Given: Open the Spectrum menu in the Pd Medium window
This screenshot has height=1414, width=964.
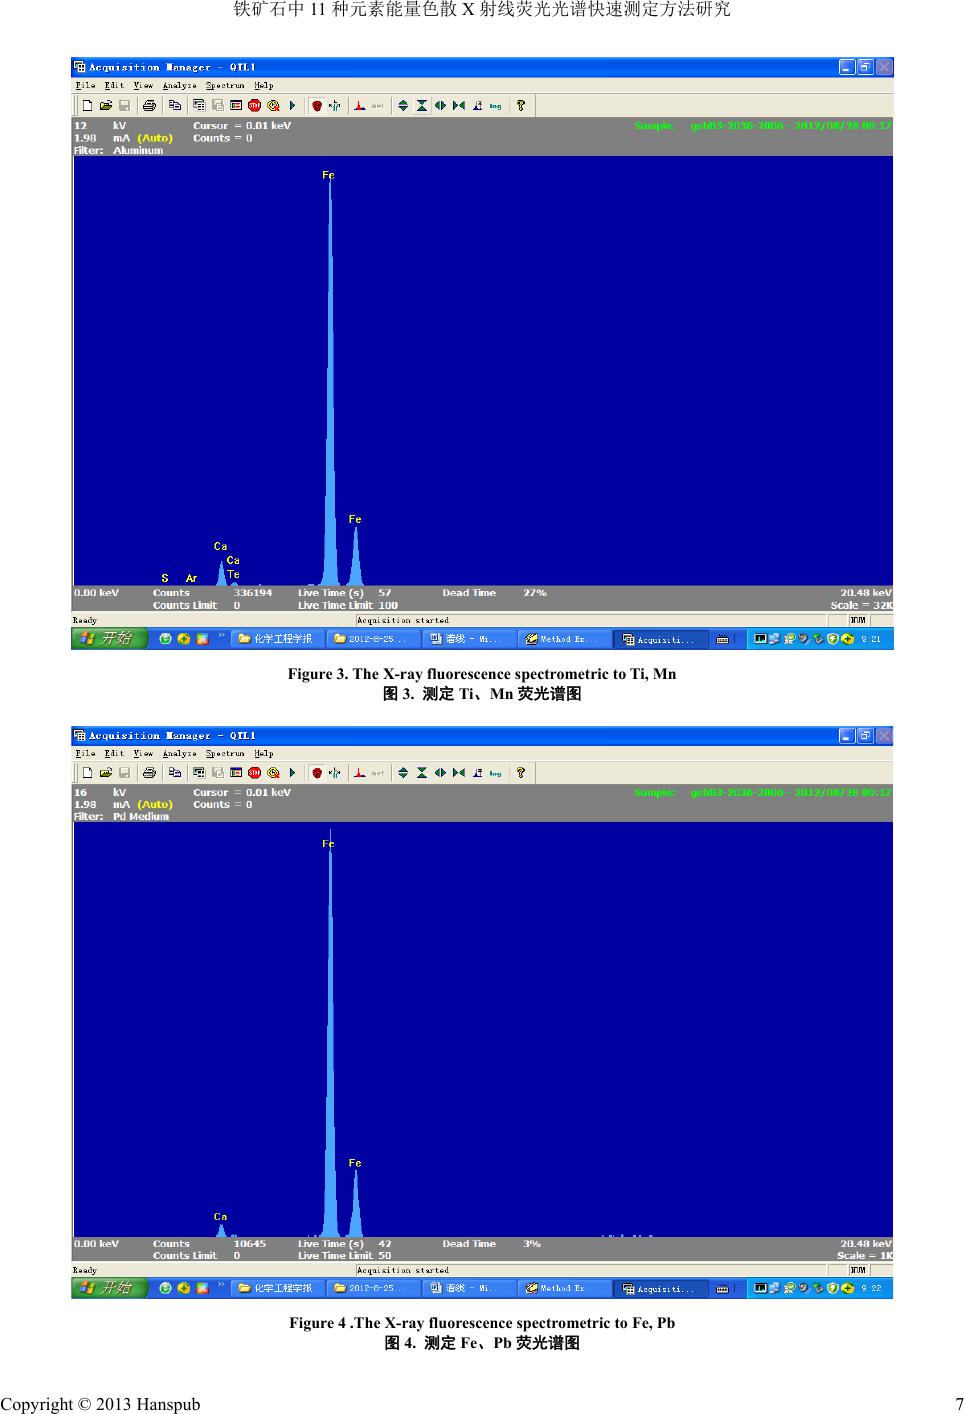Looking at the screenshot, I should (x=225, y=753).
